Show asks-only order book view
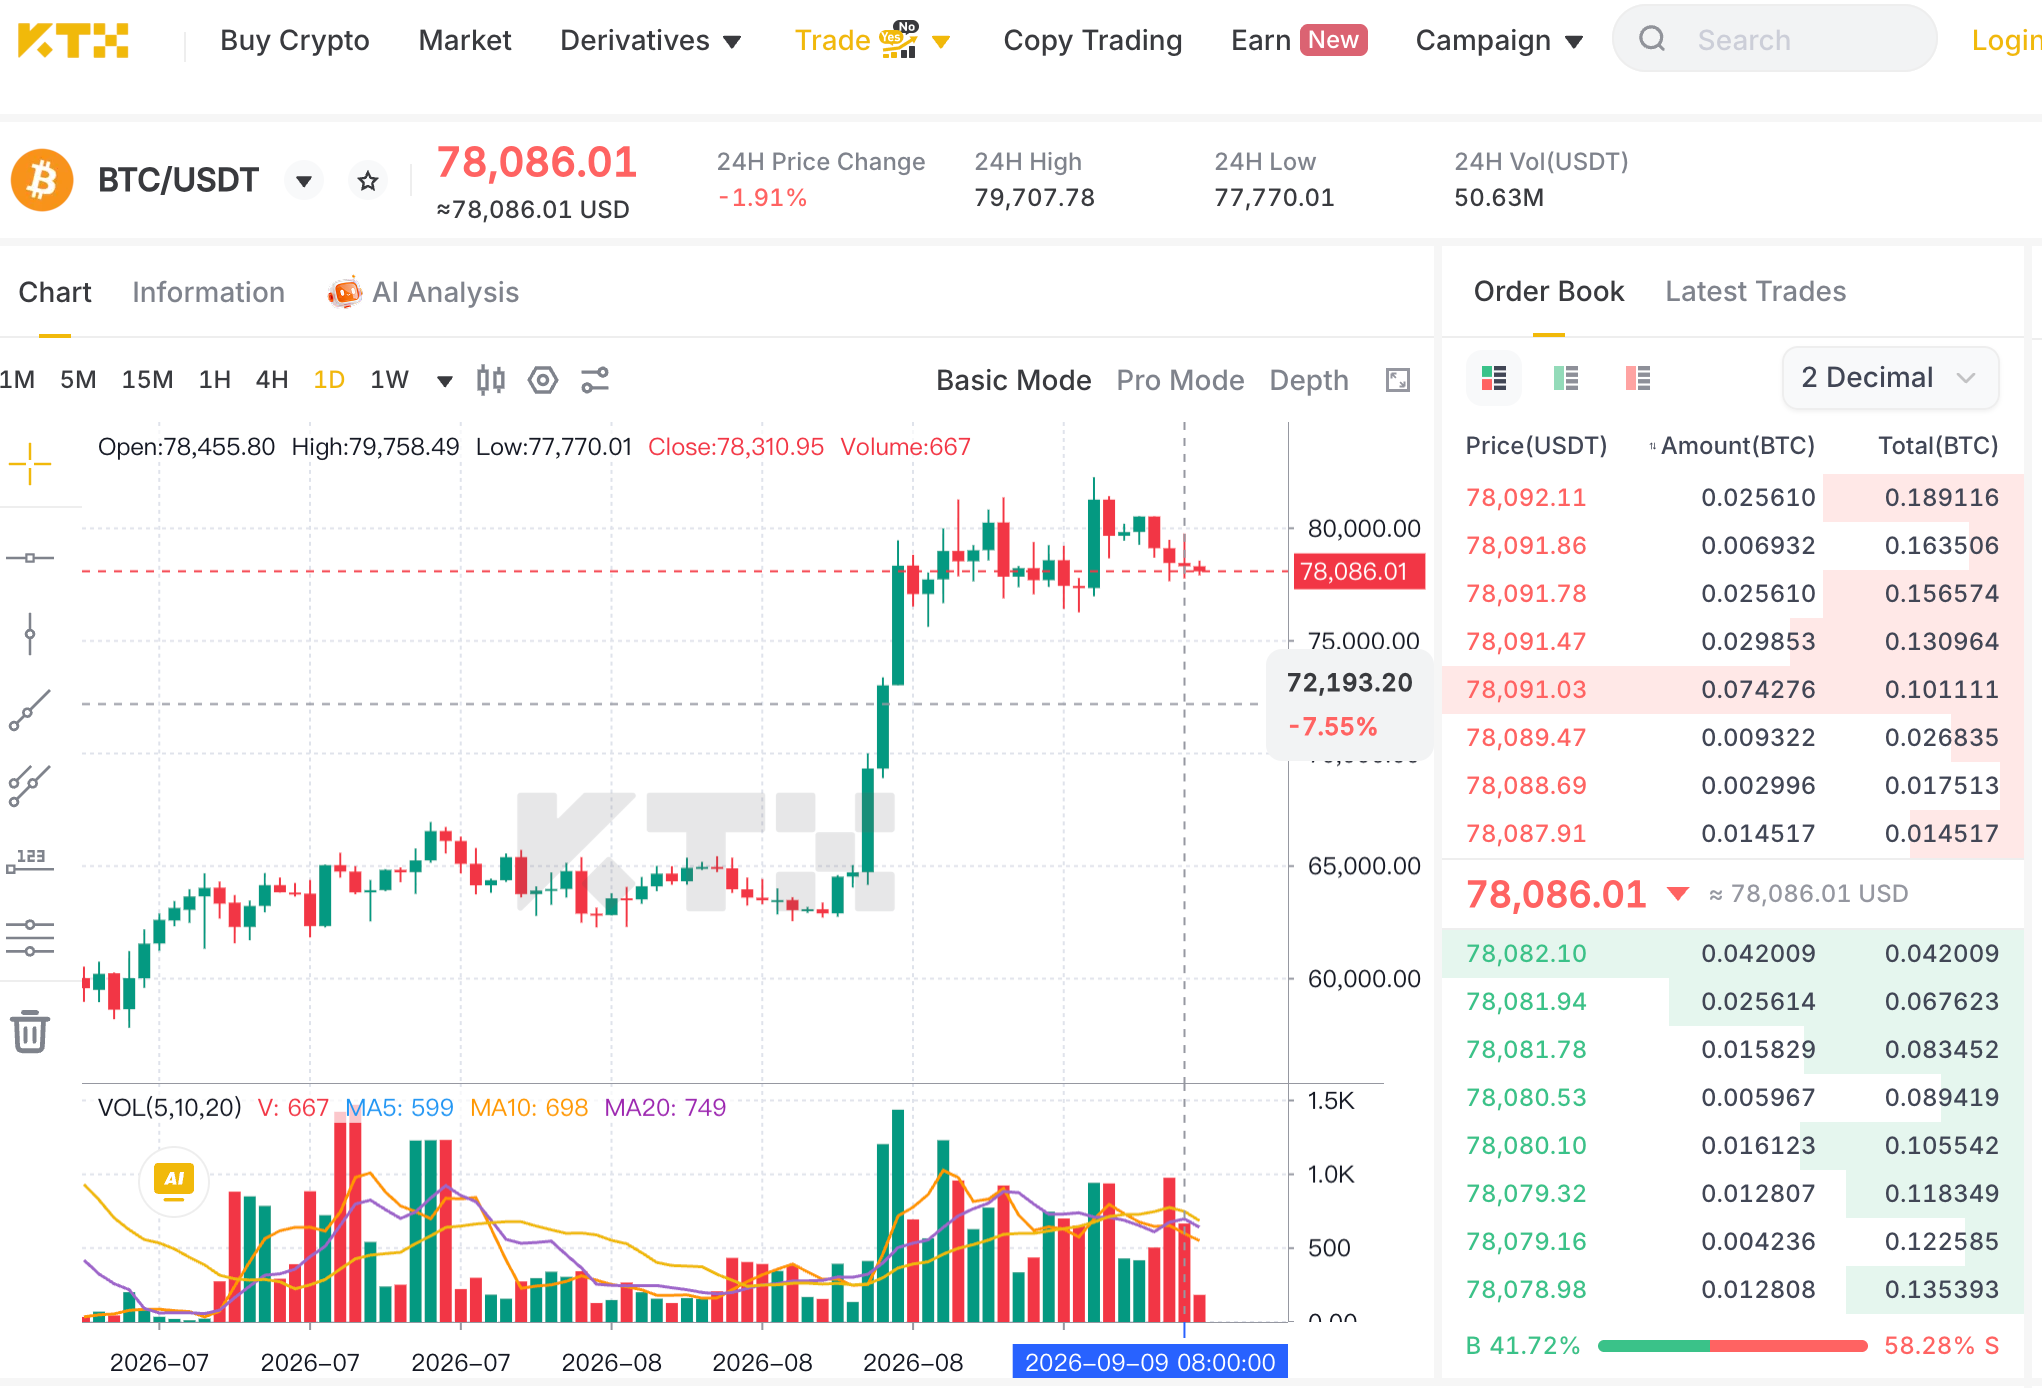 (x=1638, y=378)
